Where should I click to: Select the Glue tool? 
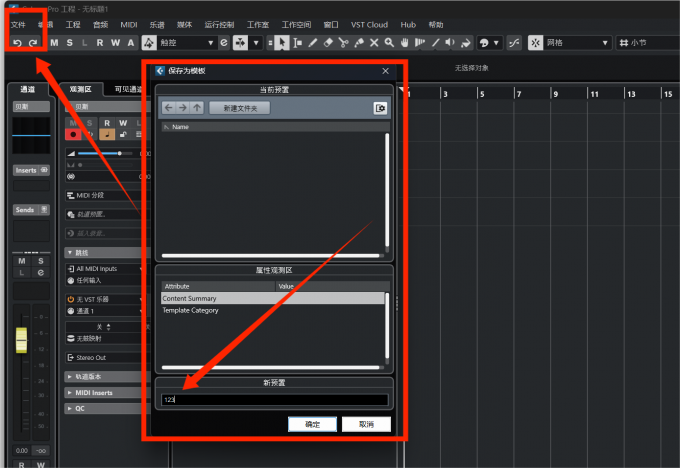[359, 43]
